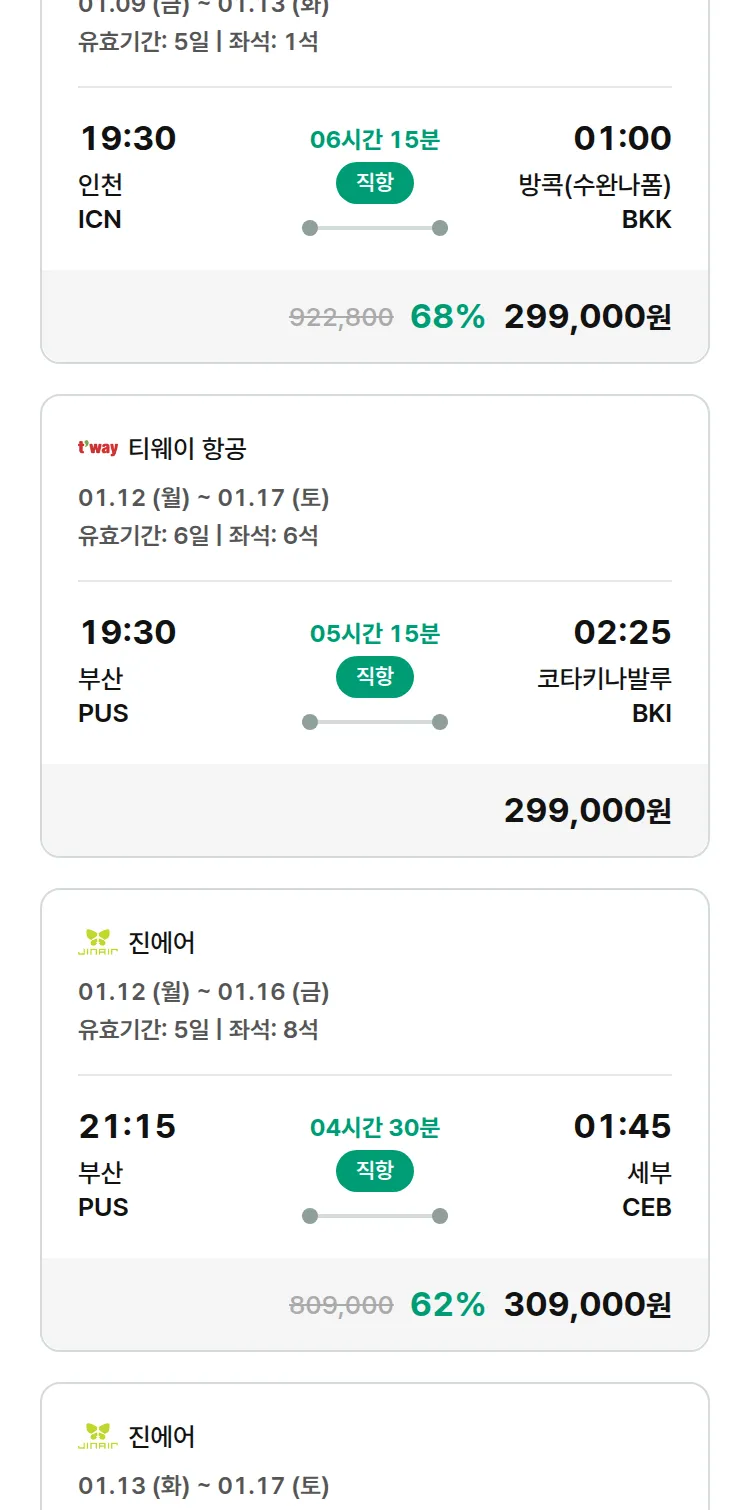The image size is (750, 1510).
Task: Click the 68% discount label
Action: pyautogui.click(x=447, y=317)
